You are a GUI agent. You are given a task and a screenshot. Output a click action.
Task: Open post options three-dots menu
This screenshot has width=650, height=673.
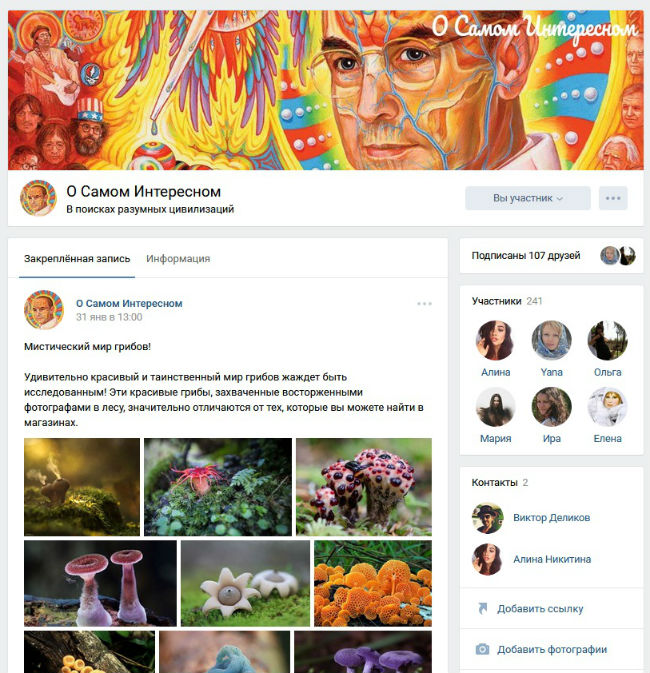coord(424,303)
